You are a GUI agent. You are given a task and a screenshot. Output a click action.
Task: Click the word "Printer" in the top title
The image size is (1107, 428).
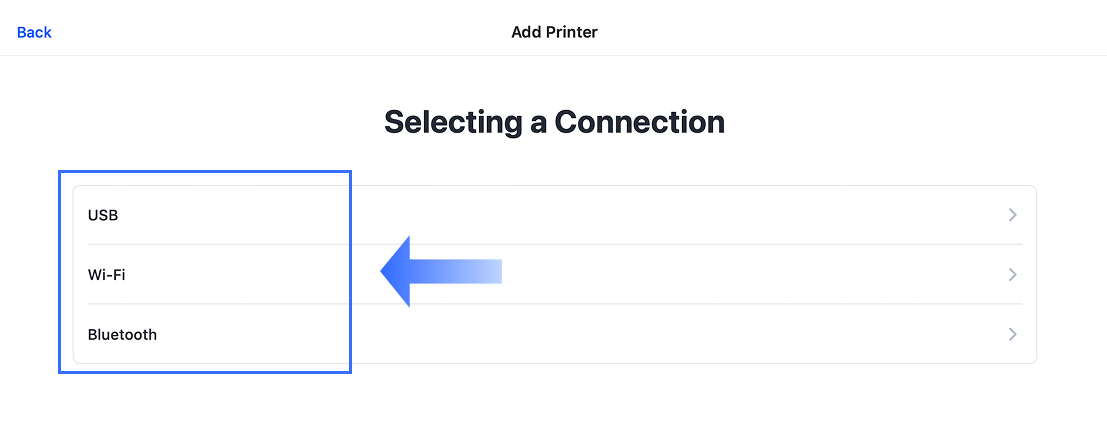tap(572, 32)
